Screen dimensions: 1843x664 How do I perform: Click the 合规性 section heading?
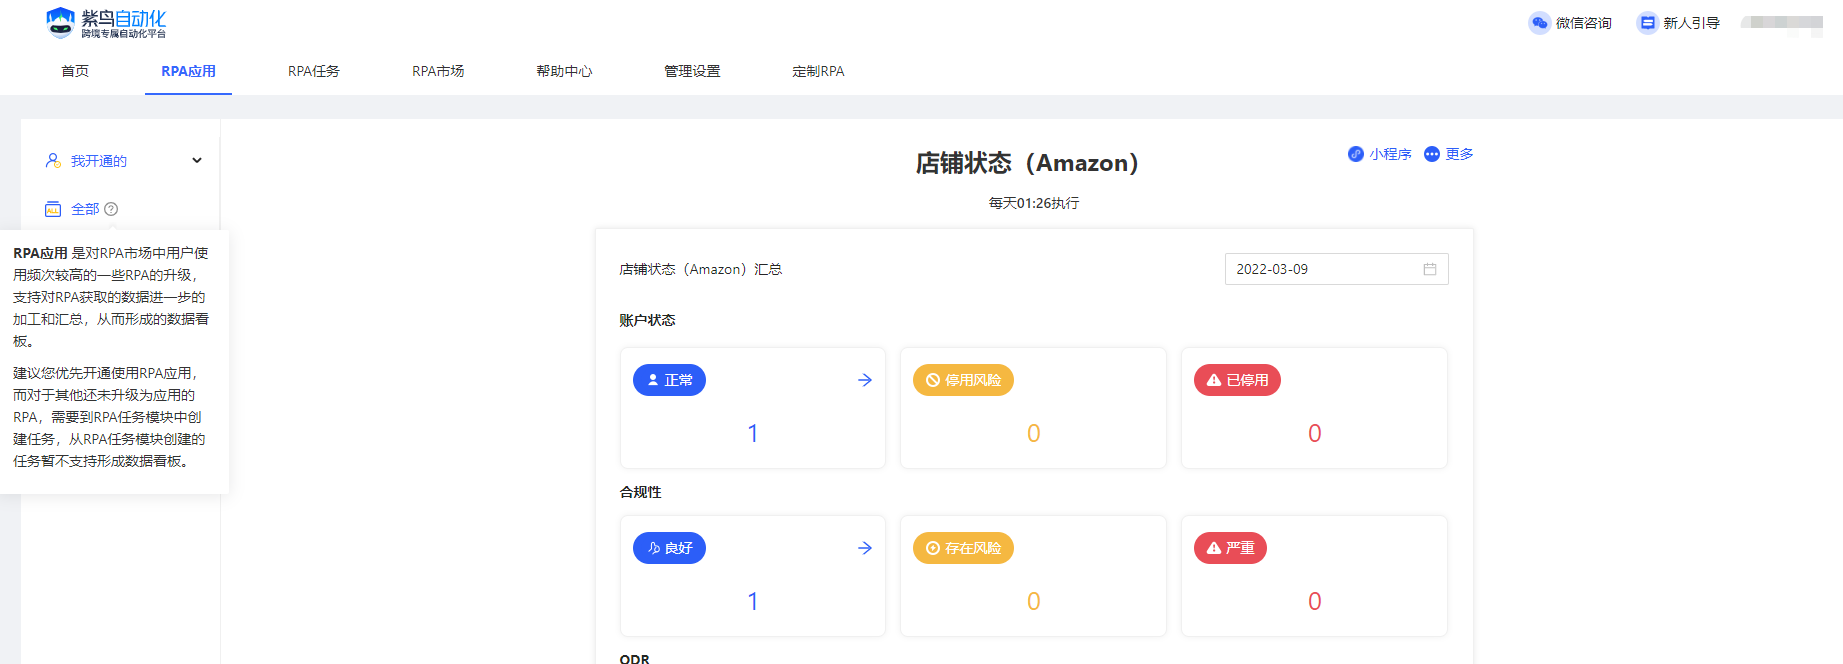(640, 492)
